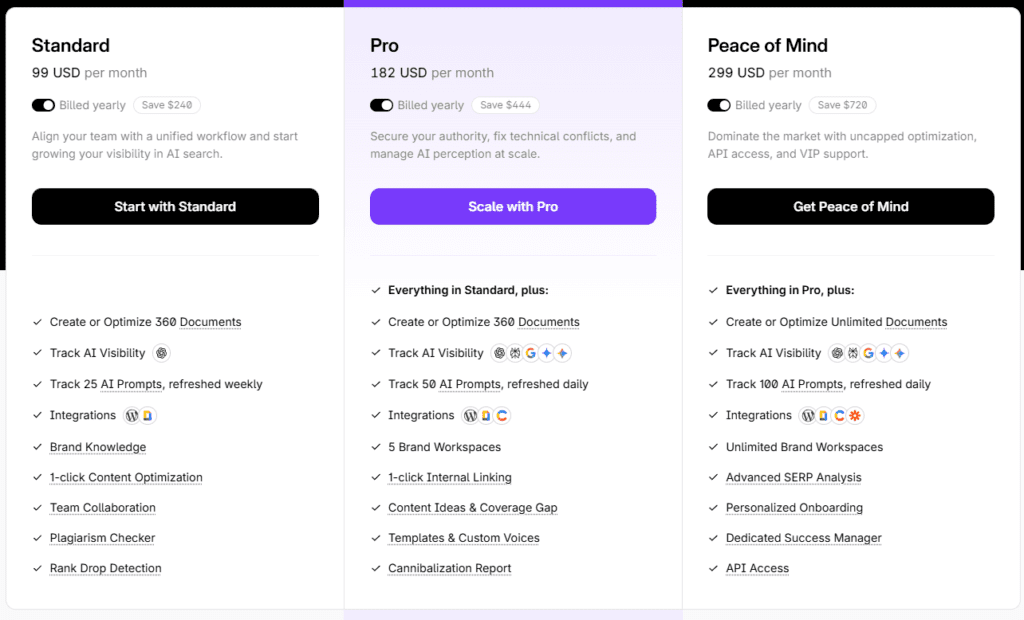This screenshot has width=1024, height=620.
Task: Select the Zapier integration icon in Peace of Mind
Action: pyautogui.click(x=855, y=415)
